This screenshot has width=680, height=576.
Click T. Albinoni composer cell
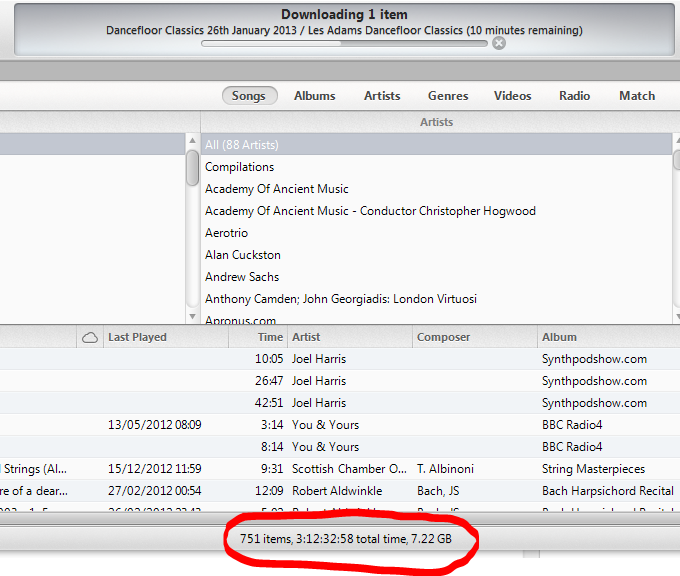pyautogui.click(x=445, y=469)
